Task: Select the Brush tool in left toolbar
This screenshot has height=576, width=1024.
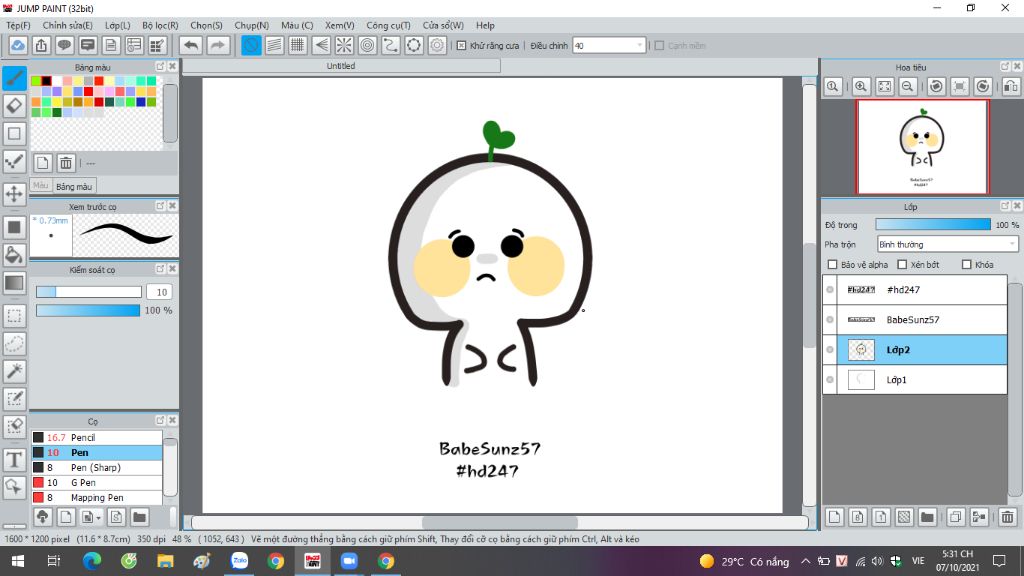Action: 14,78
